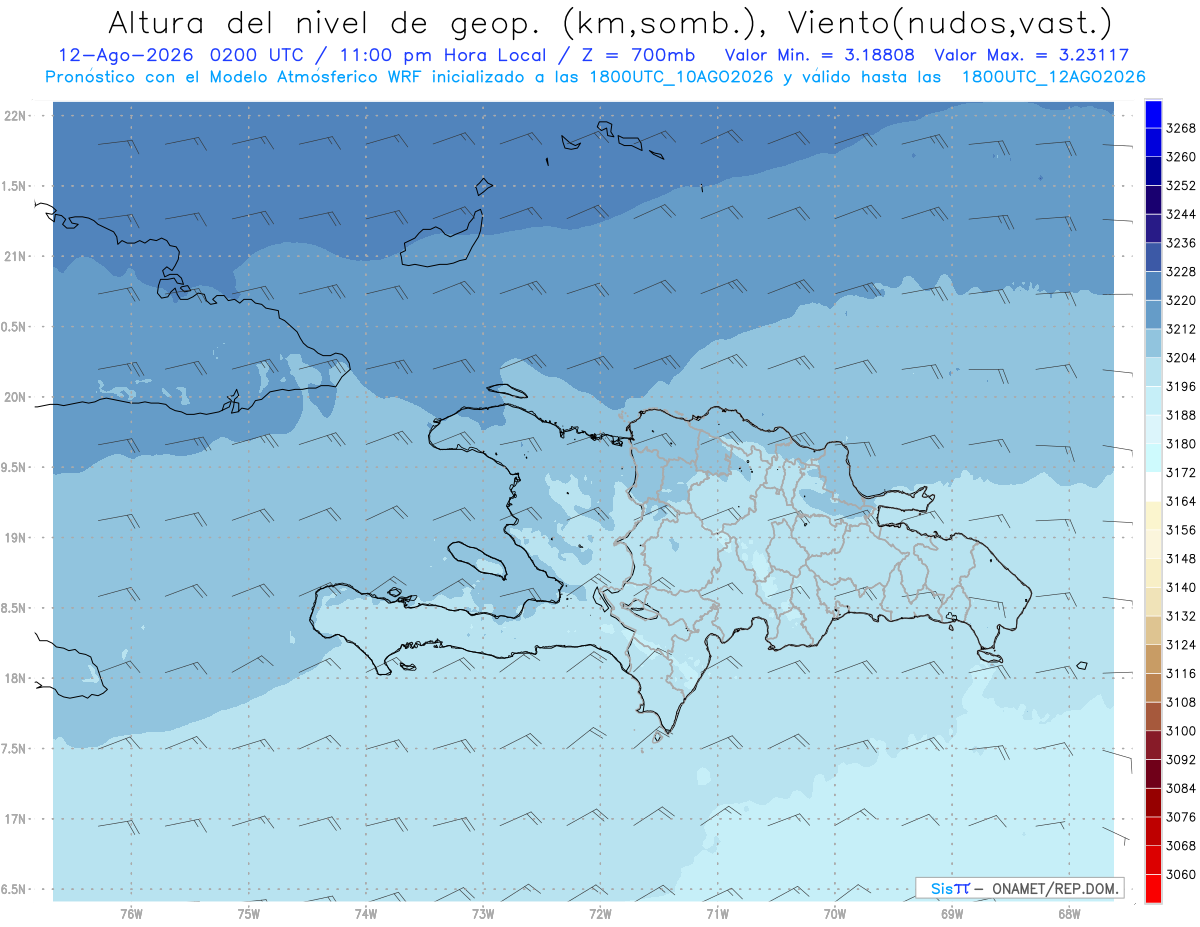Click the 3100 legend value
The image size is (1200, 927).
[x=1181, y=731]
